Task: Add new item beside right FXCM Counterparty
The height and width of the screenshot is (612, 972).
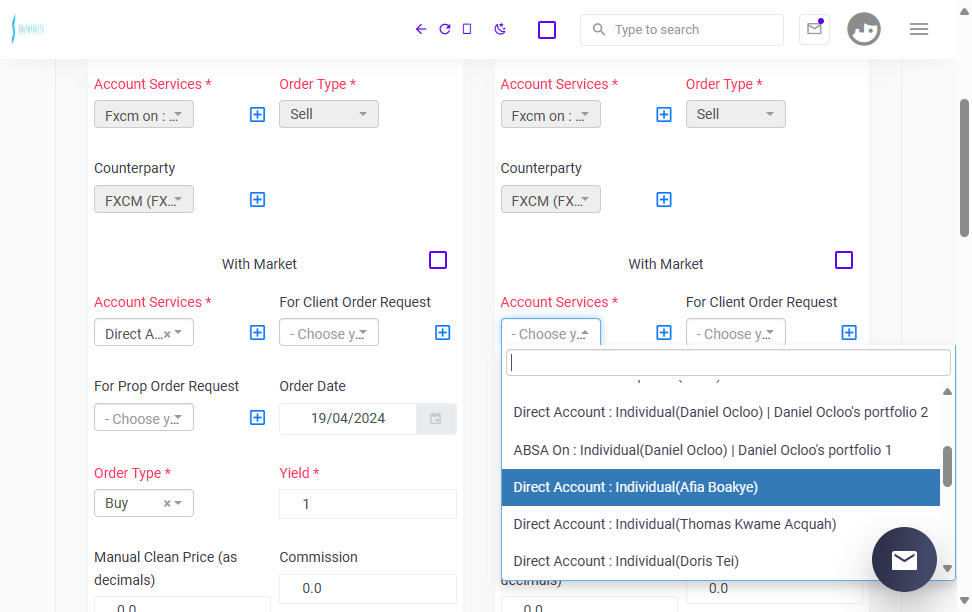Action: (x=664, y=200)
